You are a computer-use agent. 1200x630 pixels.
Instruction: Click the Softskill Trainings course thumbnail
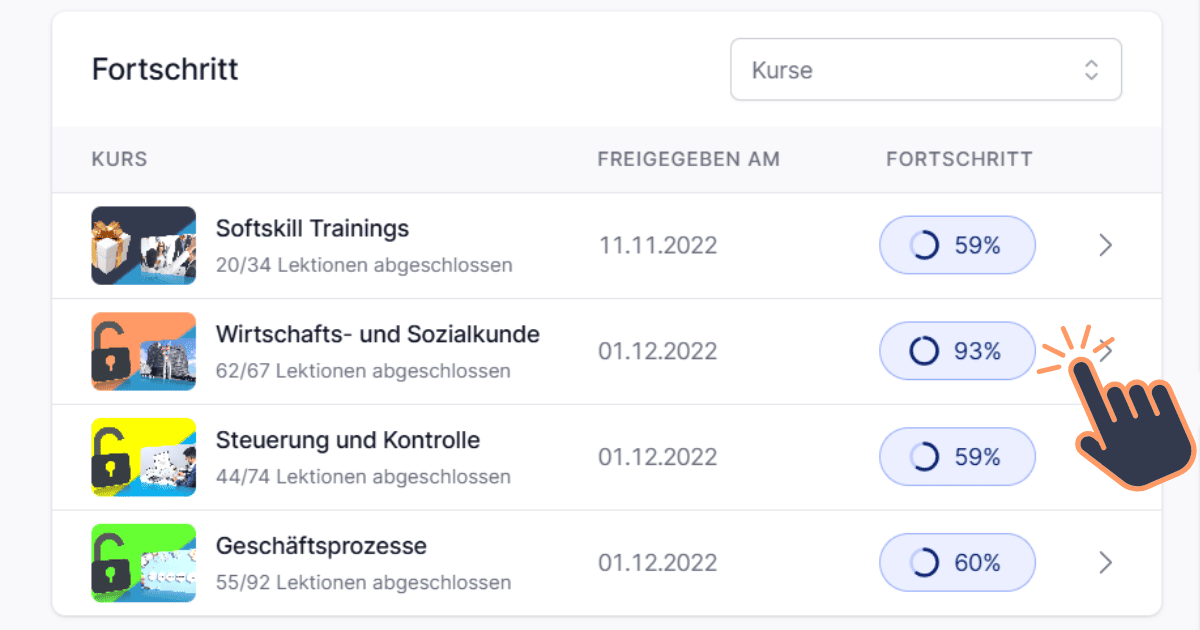144,246
